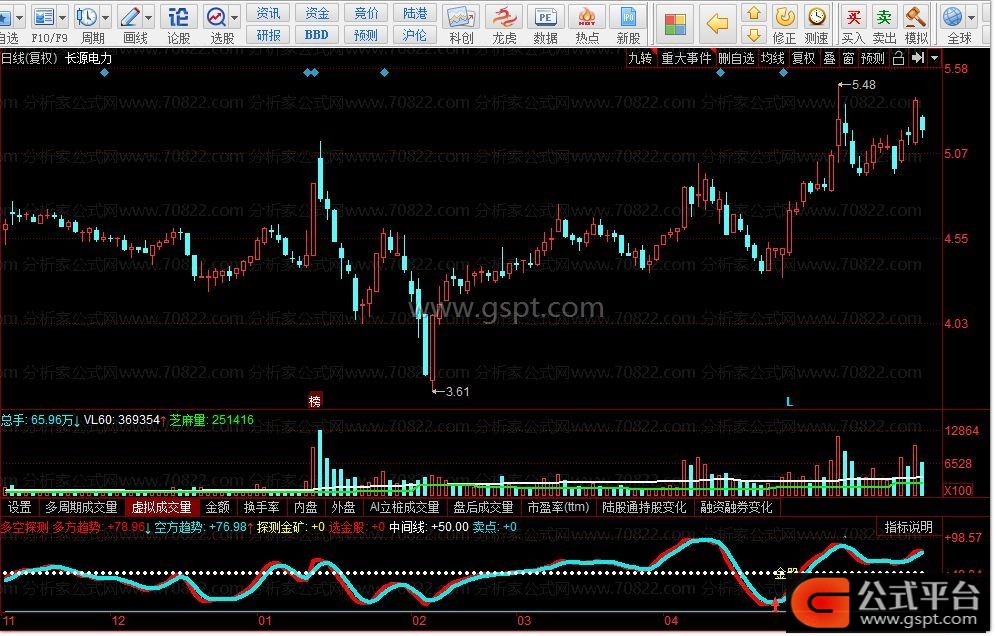Click the 卖出 sell icon
Viewport: 996px width, 636px height.
(x=884, y=17)
